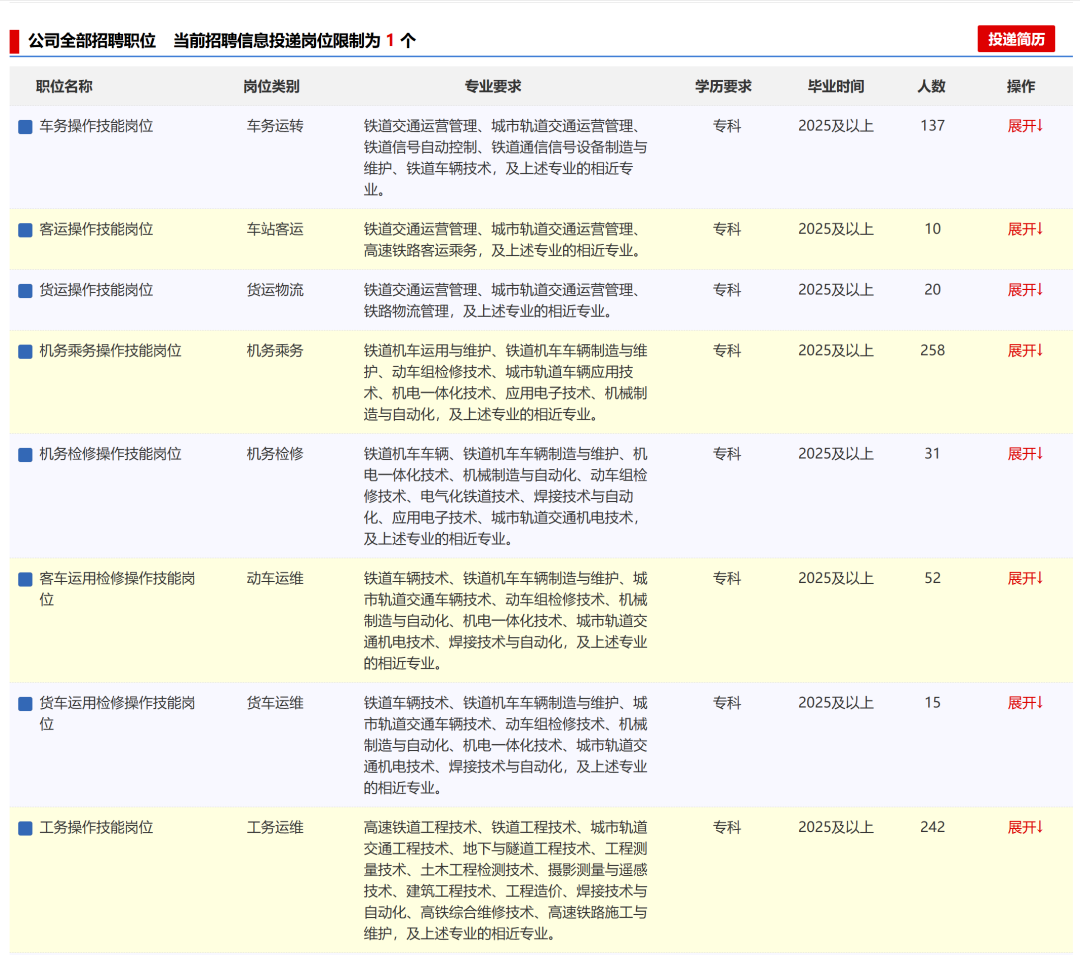Tick the checkbox for 客运操作技能岗位
The width and height of the screenshot is (1080, 955).
[25, 230]
